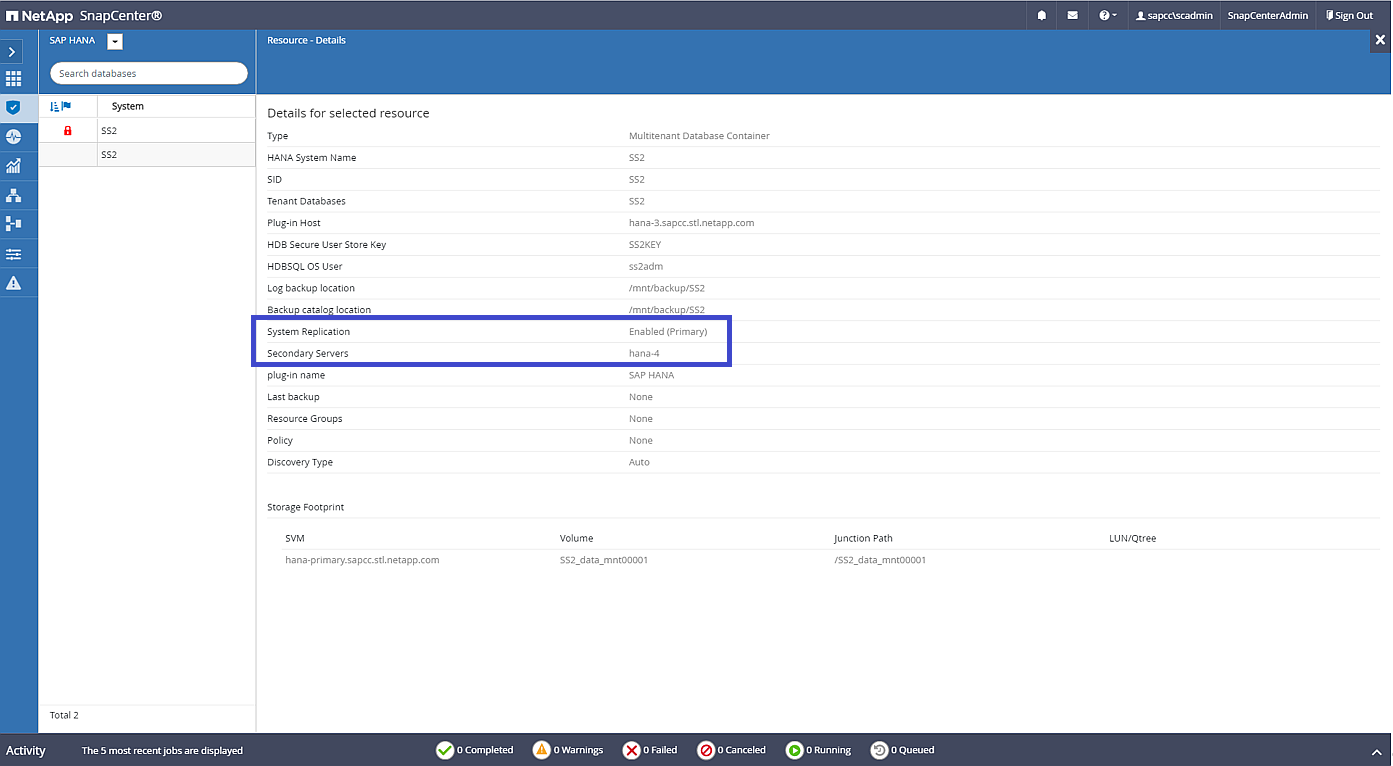
Task: Click the 'Policy' label
Action: [x=280, y=440]
